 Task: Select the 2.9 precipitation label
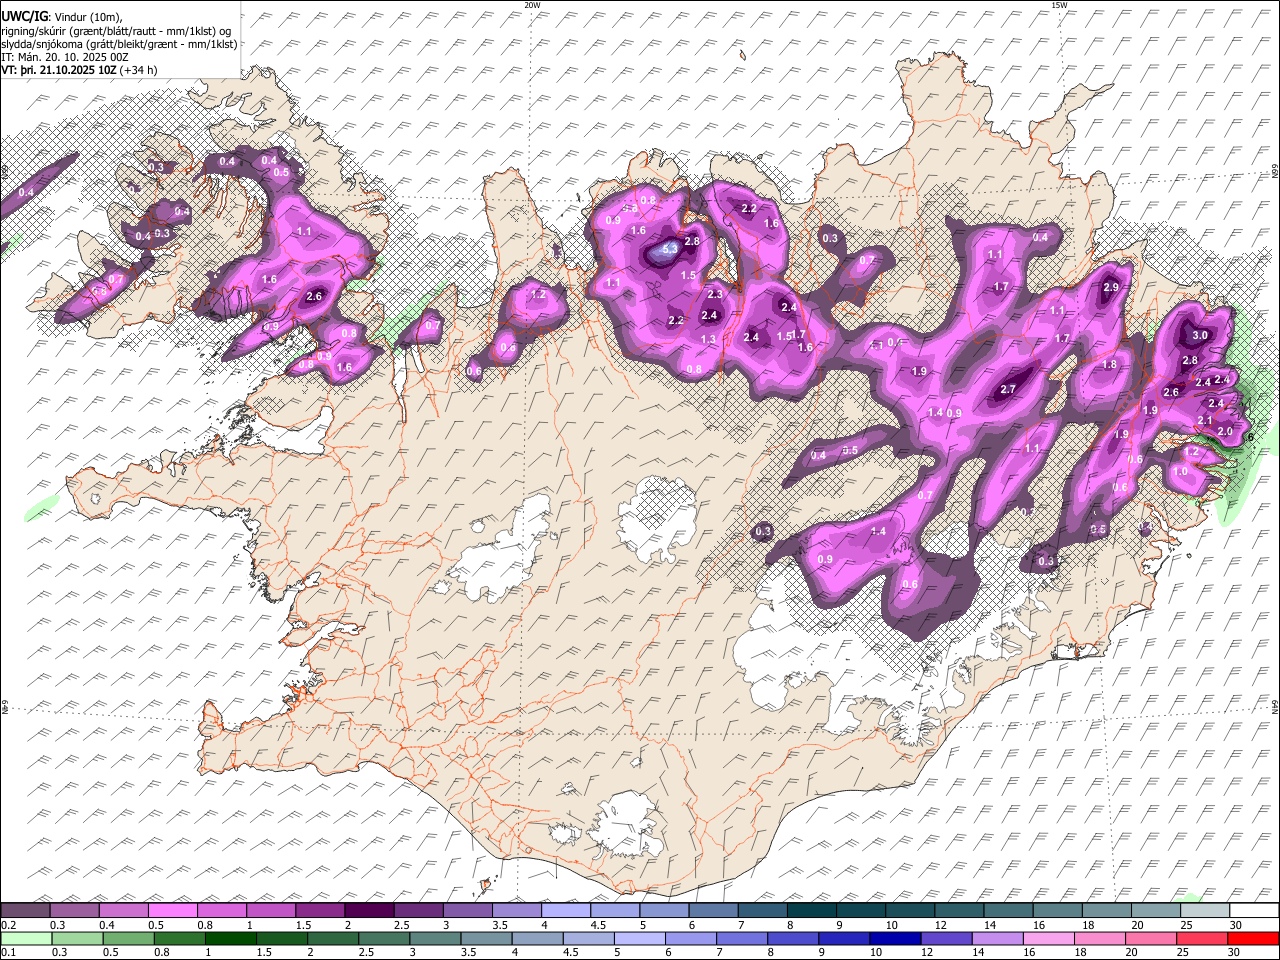click(x=1111, y=287)
